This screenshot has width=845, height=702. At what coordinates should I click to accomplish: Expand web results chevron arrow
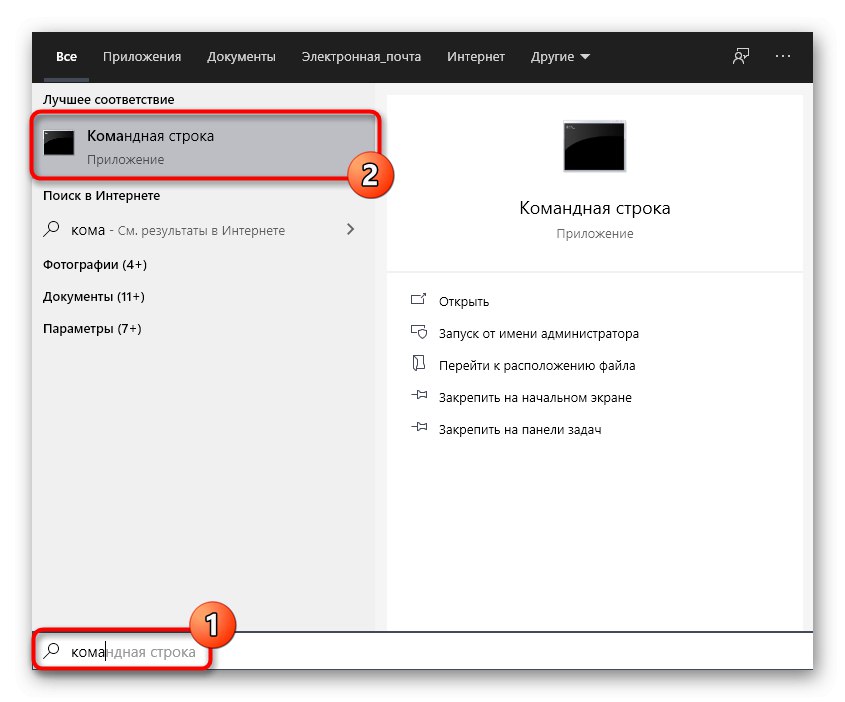click(350, 230)
